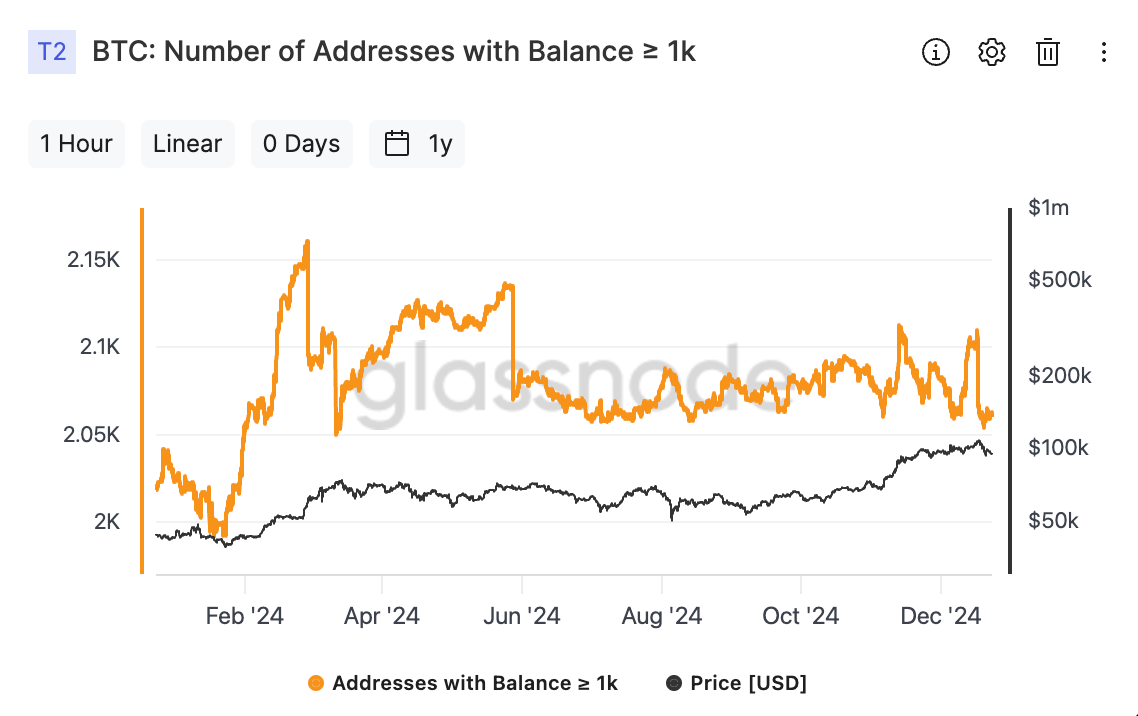Click the $100k price axis label
Viewport: 1138px width, 716px height.
[1058, 448]
